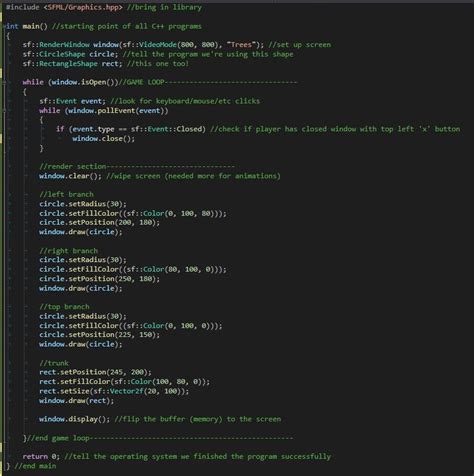Click 'while (window.pollEvent(event))' line
Viewport: 474px width, 476px height.
click(x=104, y=110)
